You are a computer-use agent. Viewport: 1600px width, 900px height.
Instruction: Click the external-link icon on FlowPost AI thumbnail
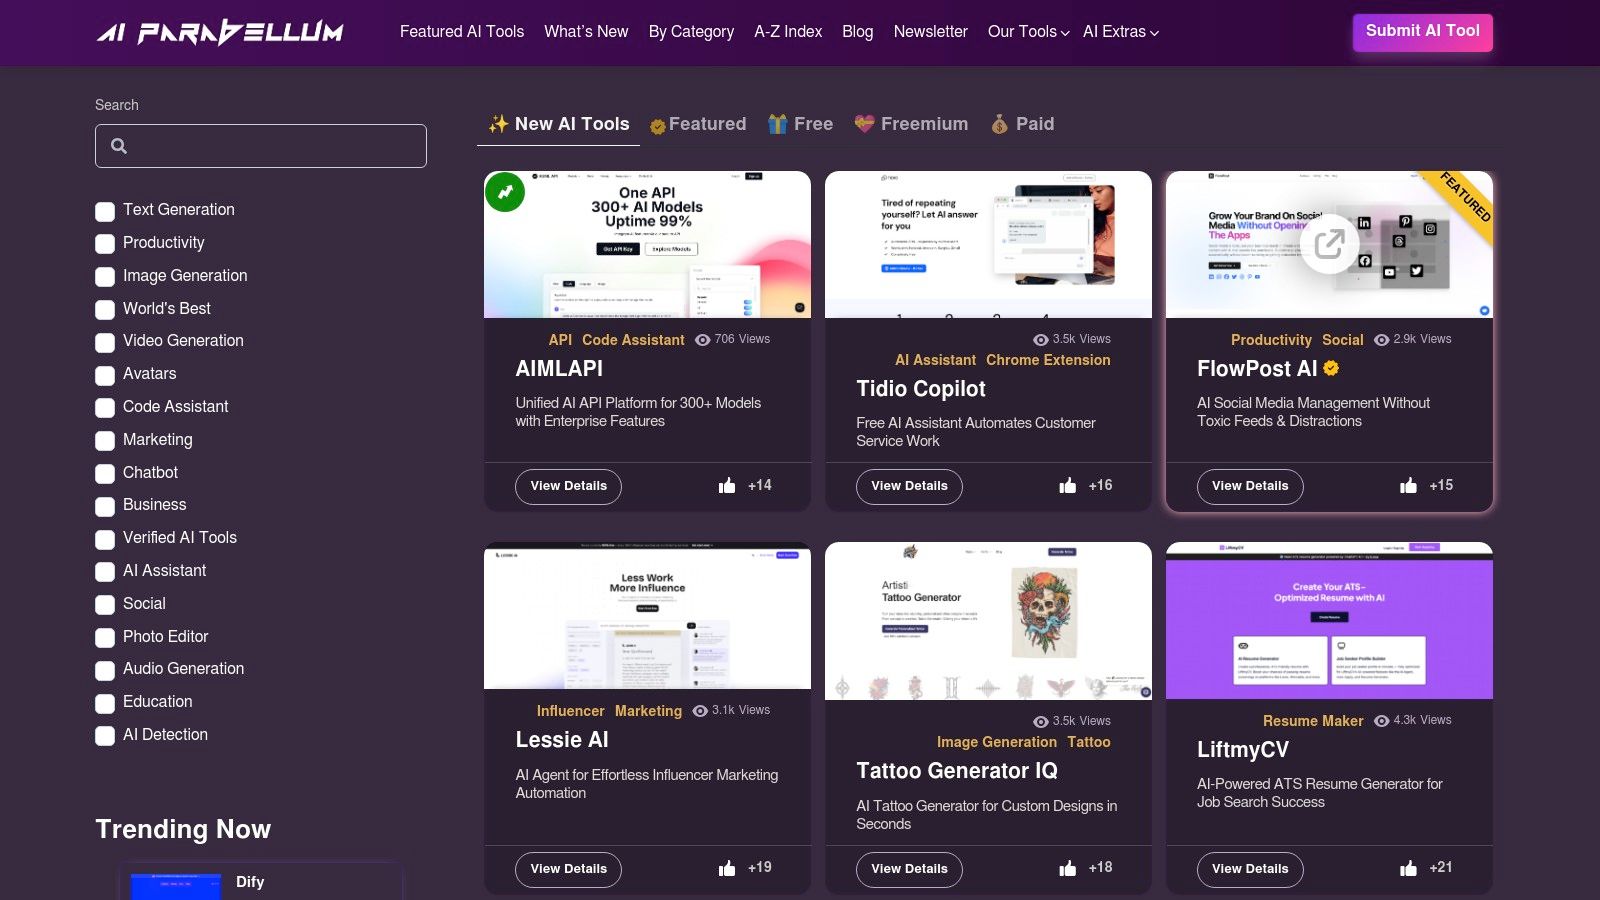(1329, 244)
